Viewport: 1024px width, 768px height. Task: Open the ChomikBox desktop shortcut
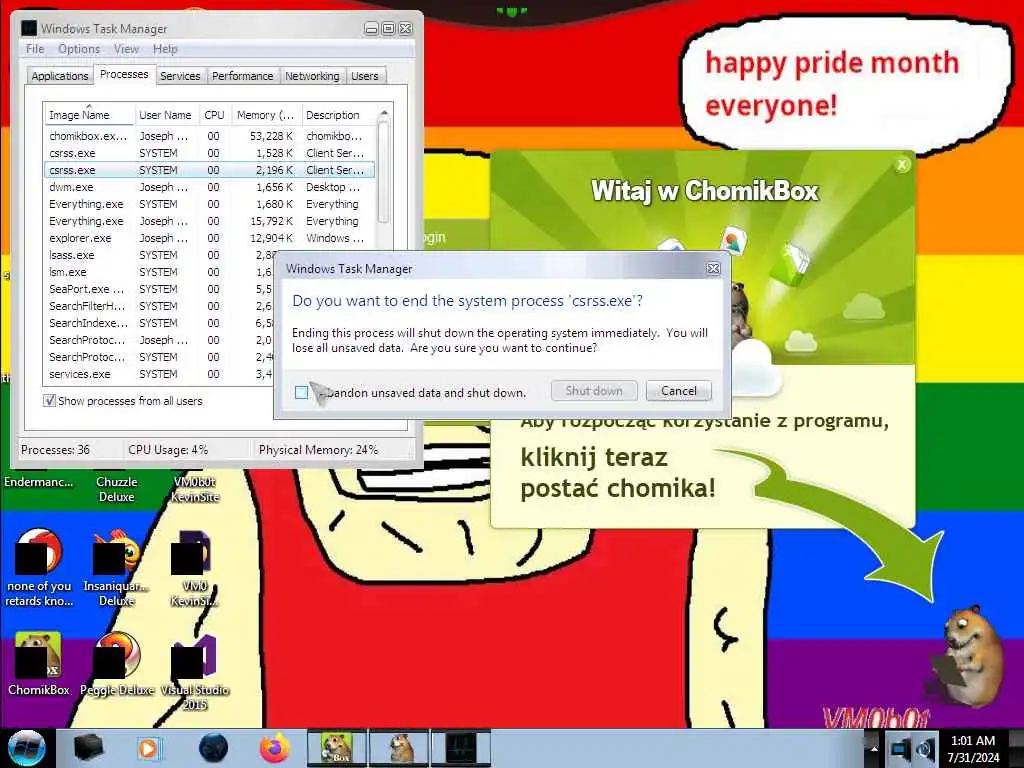pyautogui.click(x=39, y=663)
